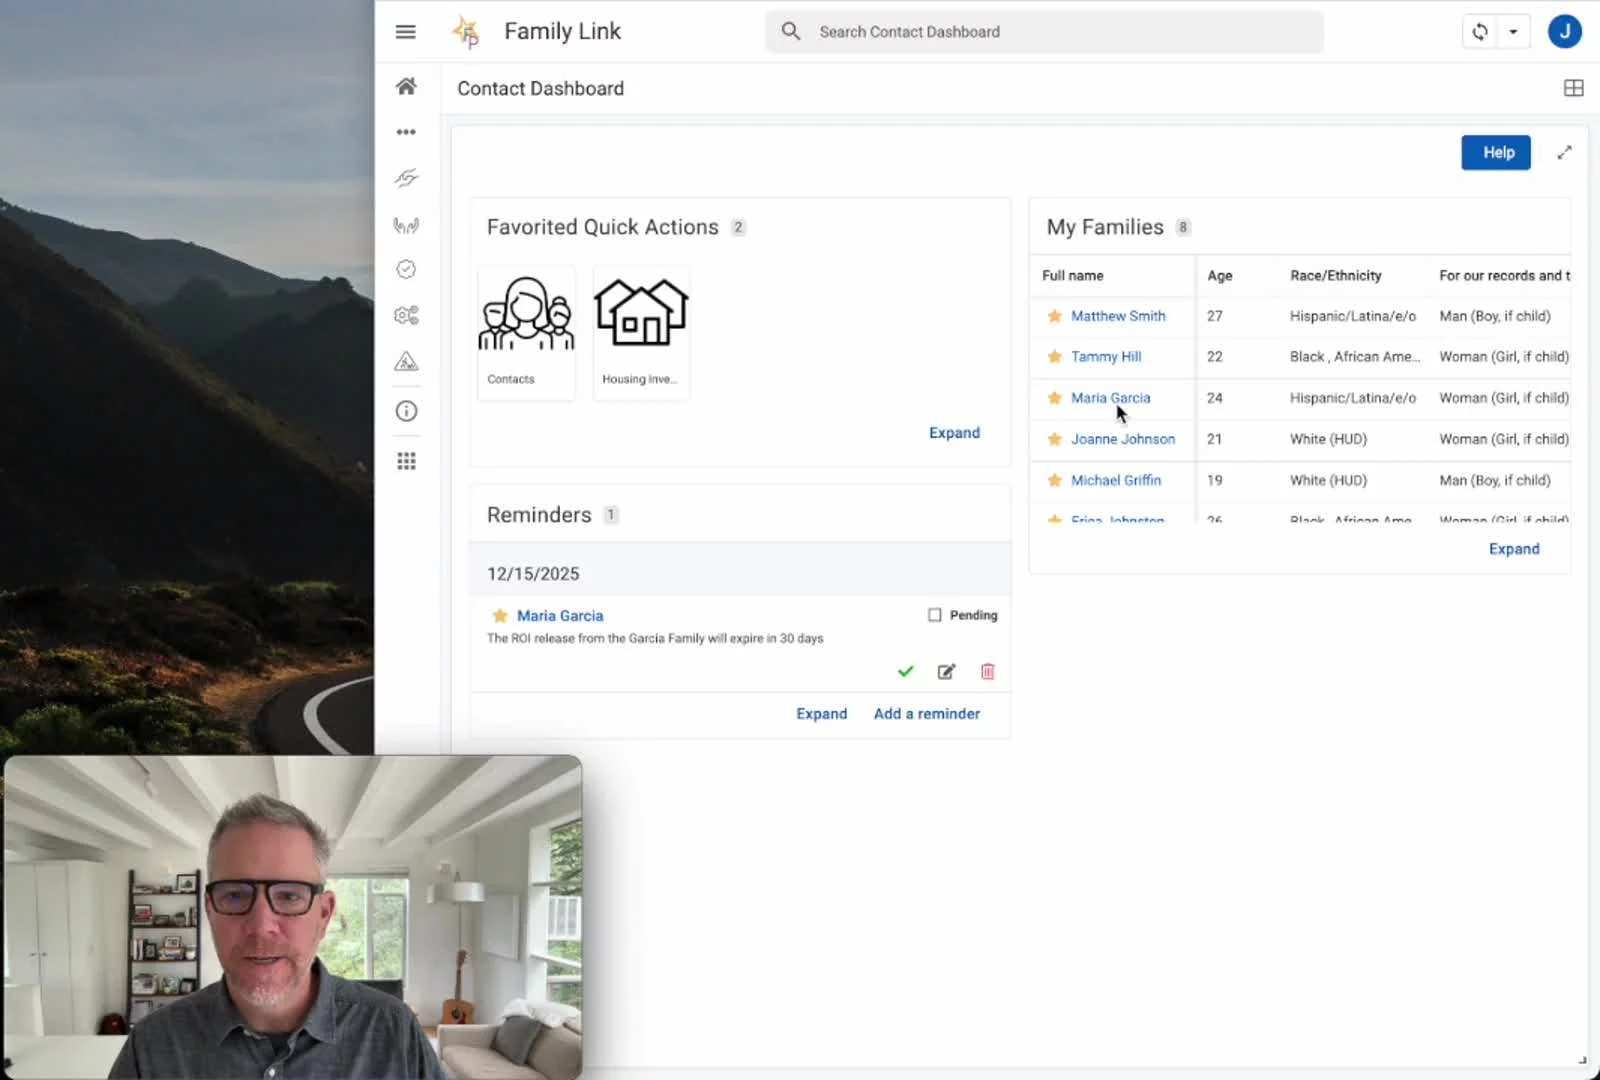This screenshot has height=1080, width=1600.
Task: Open the hands sidebar icon below handshake
Action: (x=406, y=225)
